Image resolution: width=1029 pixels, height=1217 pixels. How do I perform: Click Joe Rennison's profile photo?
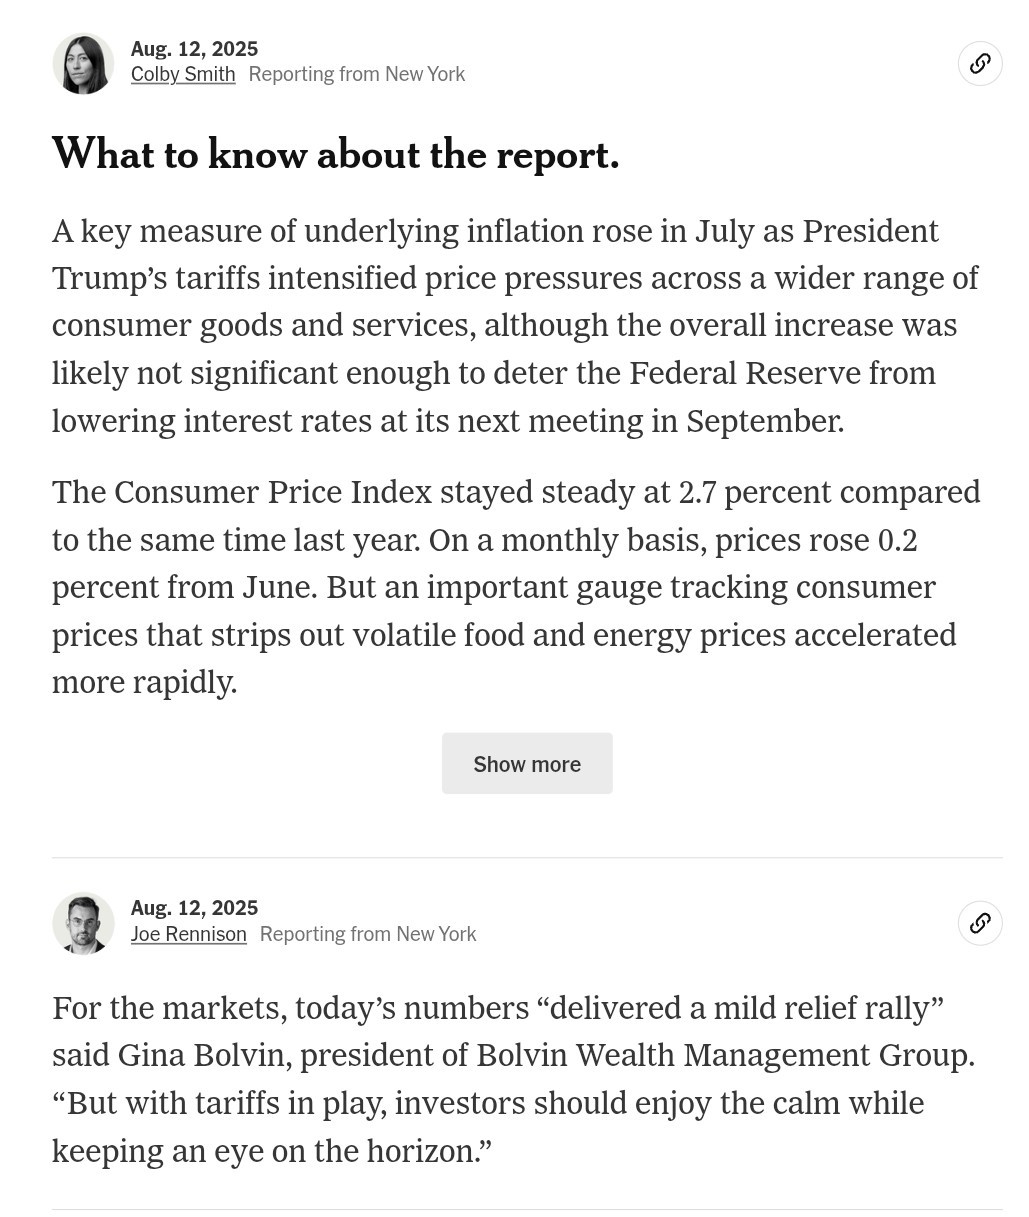[x=83, y=923]
